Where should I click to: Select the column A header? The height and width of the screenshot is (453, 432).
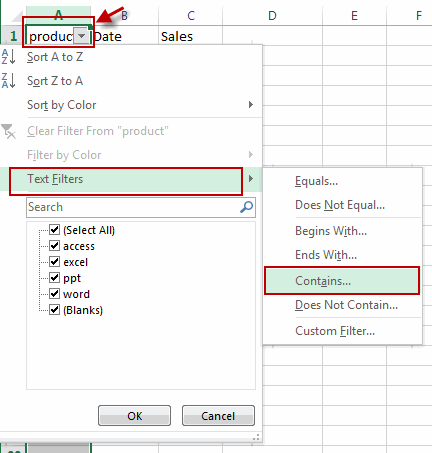pyautogui.click(x=58, y=15)
